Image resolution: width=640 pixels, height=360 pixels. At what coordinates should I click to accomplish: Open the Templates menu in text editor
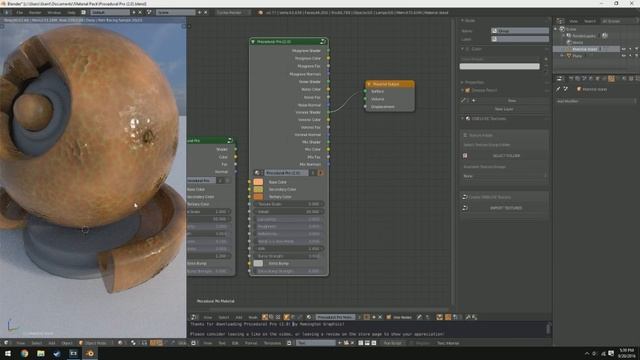(x=272, y=343)
